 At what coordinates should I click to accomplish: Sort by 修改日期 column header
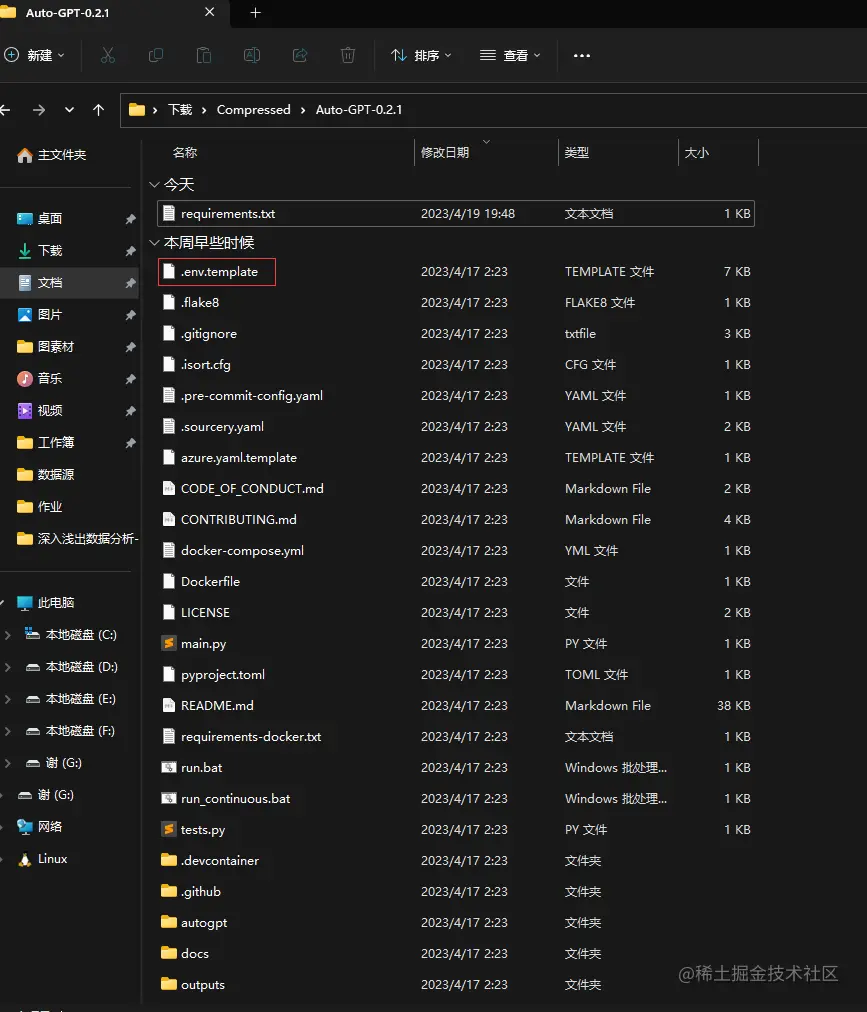[x=445, y=153]
